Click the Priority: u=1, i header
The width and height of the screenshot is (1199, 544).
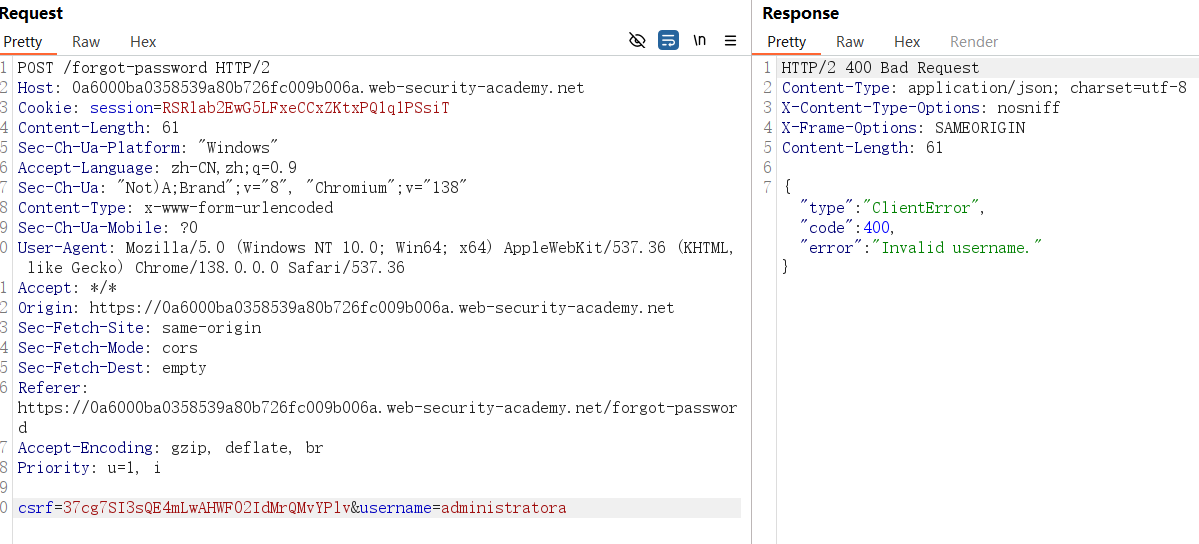point(89,467)
